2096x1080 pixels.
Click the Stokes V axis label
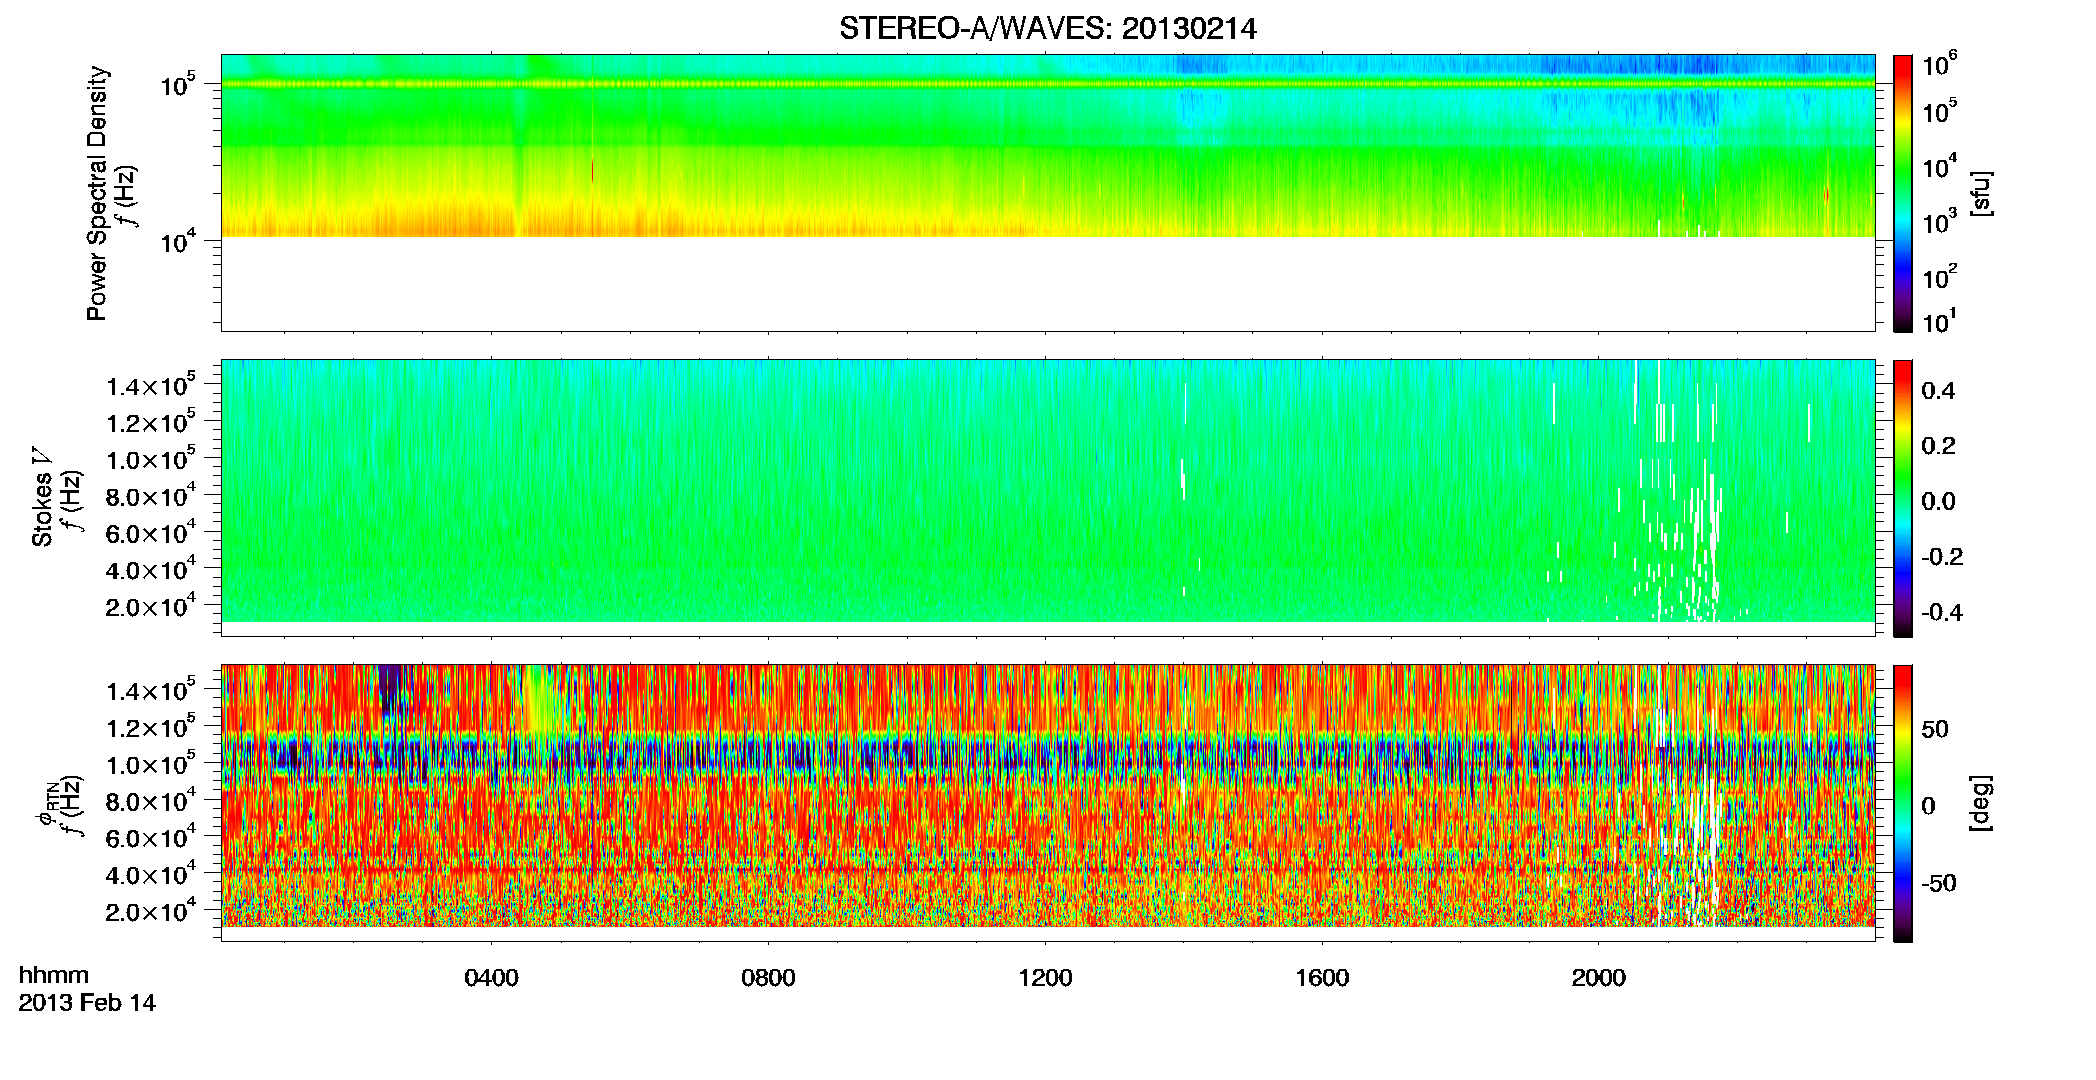[42, 497]
